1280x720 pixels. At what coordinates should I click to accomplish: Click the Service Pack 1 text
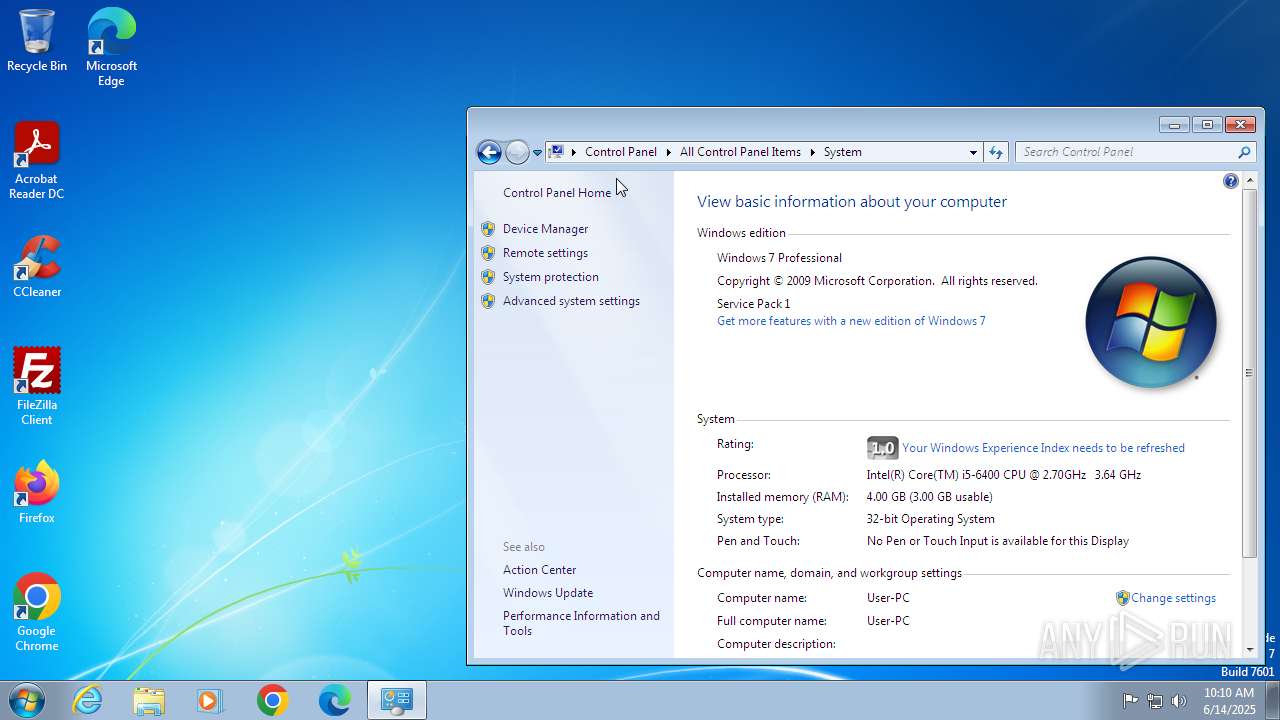point(753,304)
